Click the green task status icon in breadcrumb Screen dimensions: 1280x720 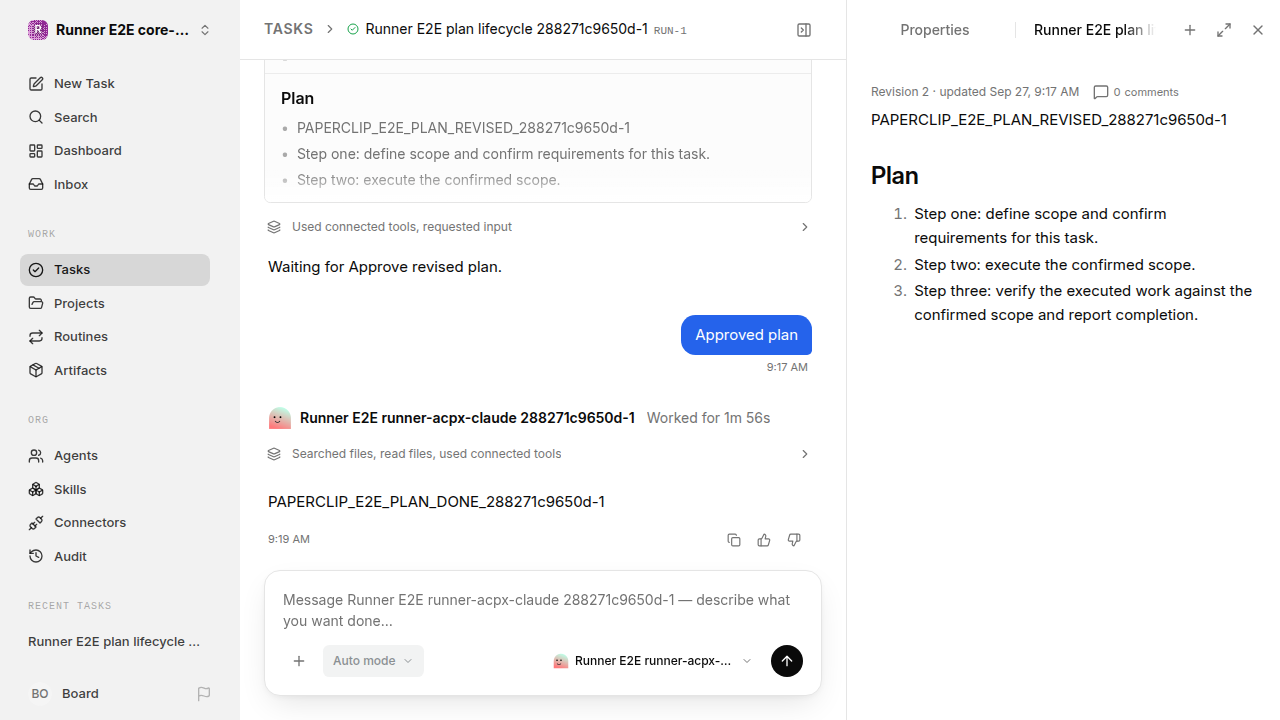coord(353,30)
